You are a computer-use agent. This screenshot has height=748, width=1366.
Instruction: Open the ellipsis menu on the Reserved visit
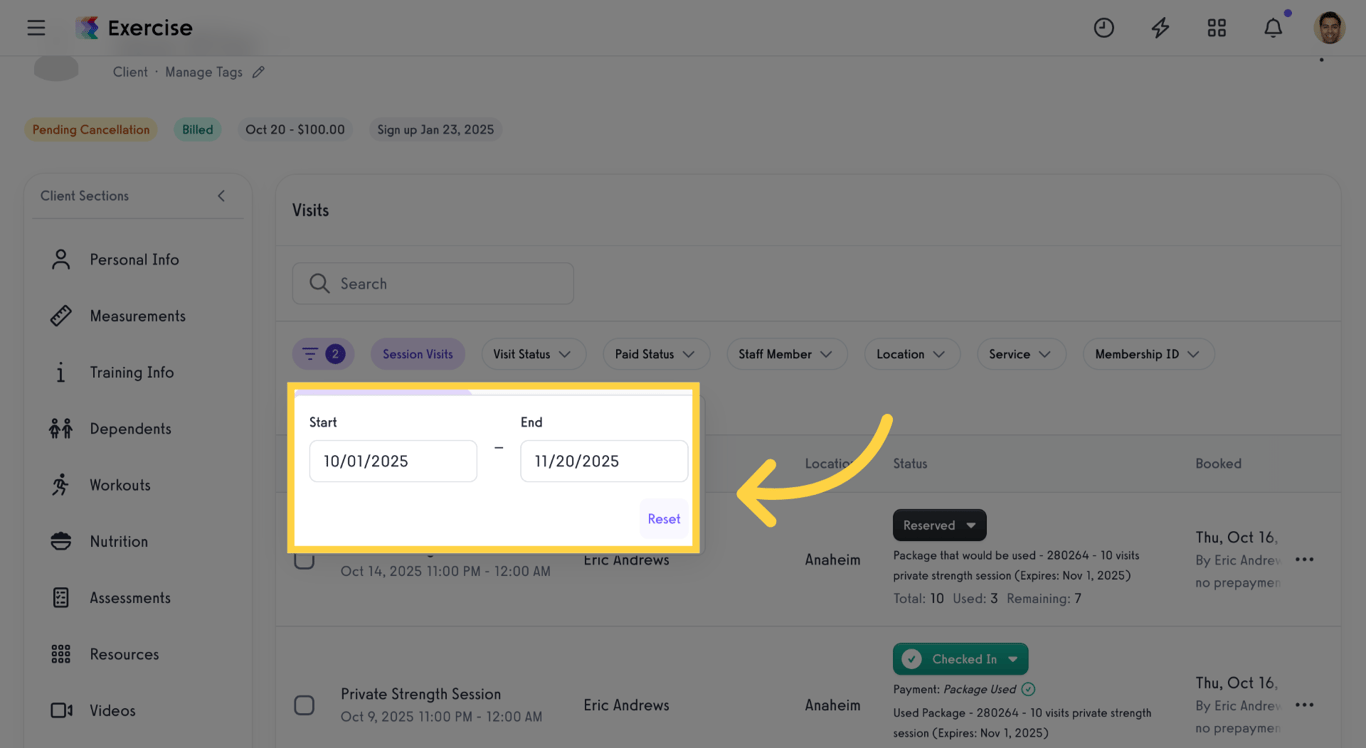point(1304,559)
